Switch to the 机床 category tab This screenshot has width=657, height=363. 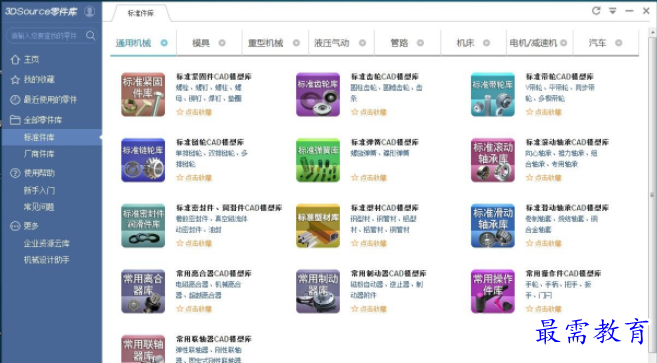473,43
